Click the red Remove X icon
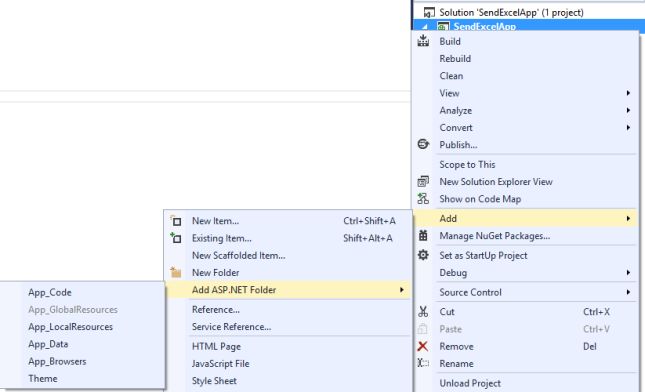Screen dimensions: 645x392 (x=422, y=346)
